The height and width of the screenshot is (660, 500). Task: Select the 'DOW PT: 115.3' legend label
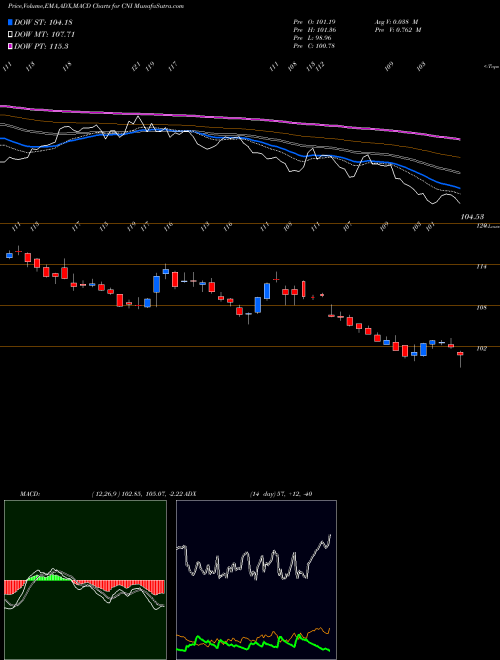[41, 47]
